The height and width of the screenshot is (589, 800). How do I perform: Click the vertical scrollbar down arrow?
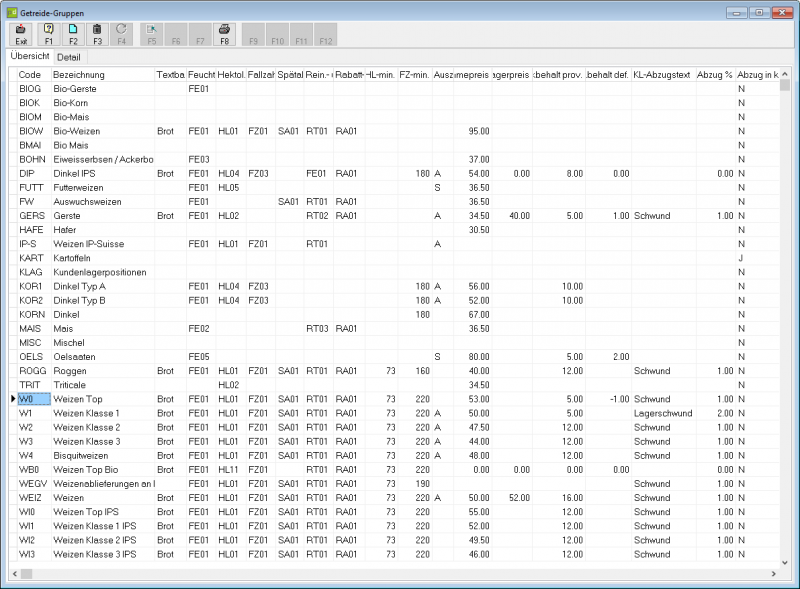point(785,562)
